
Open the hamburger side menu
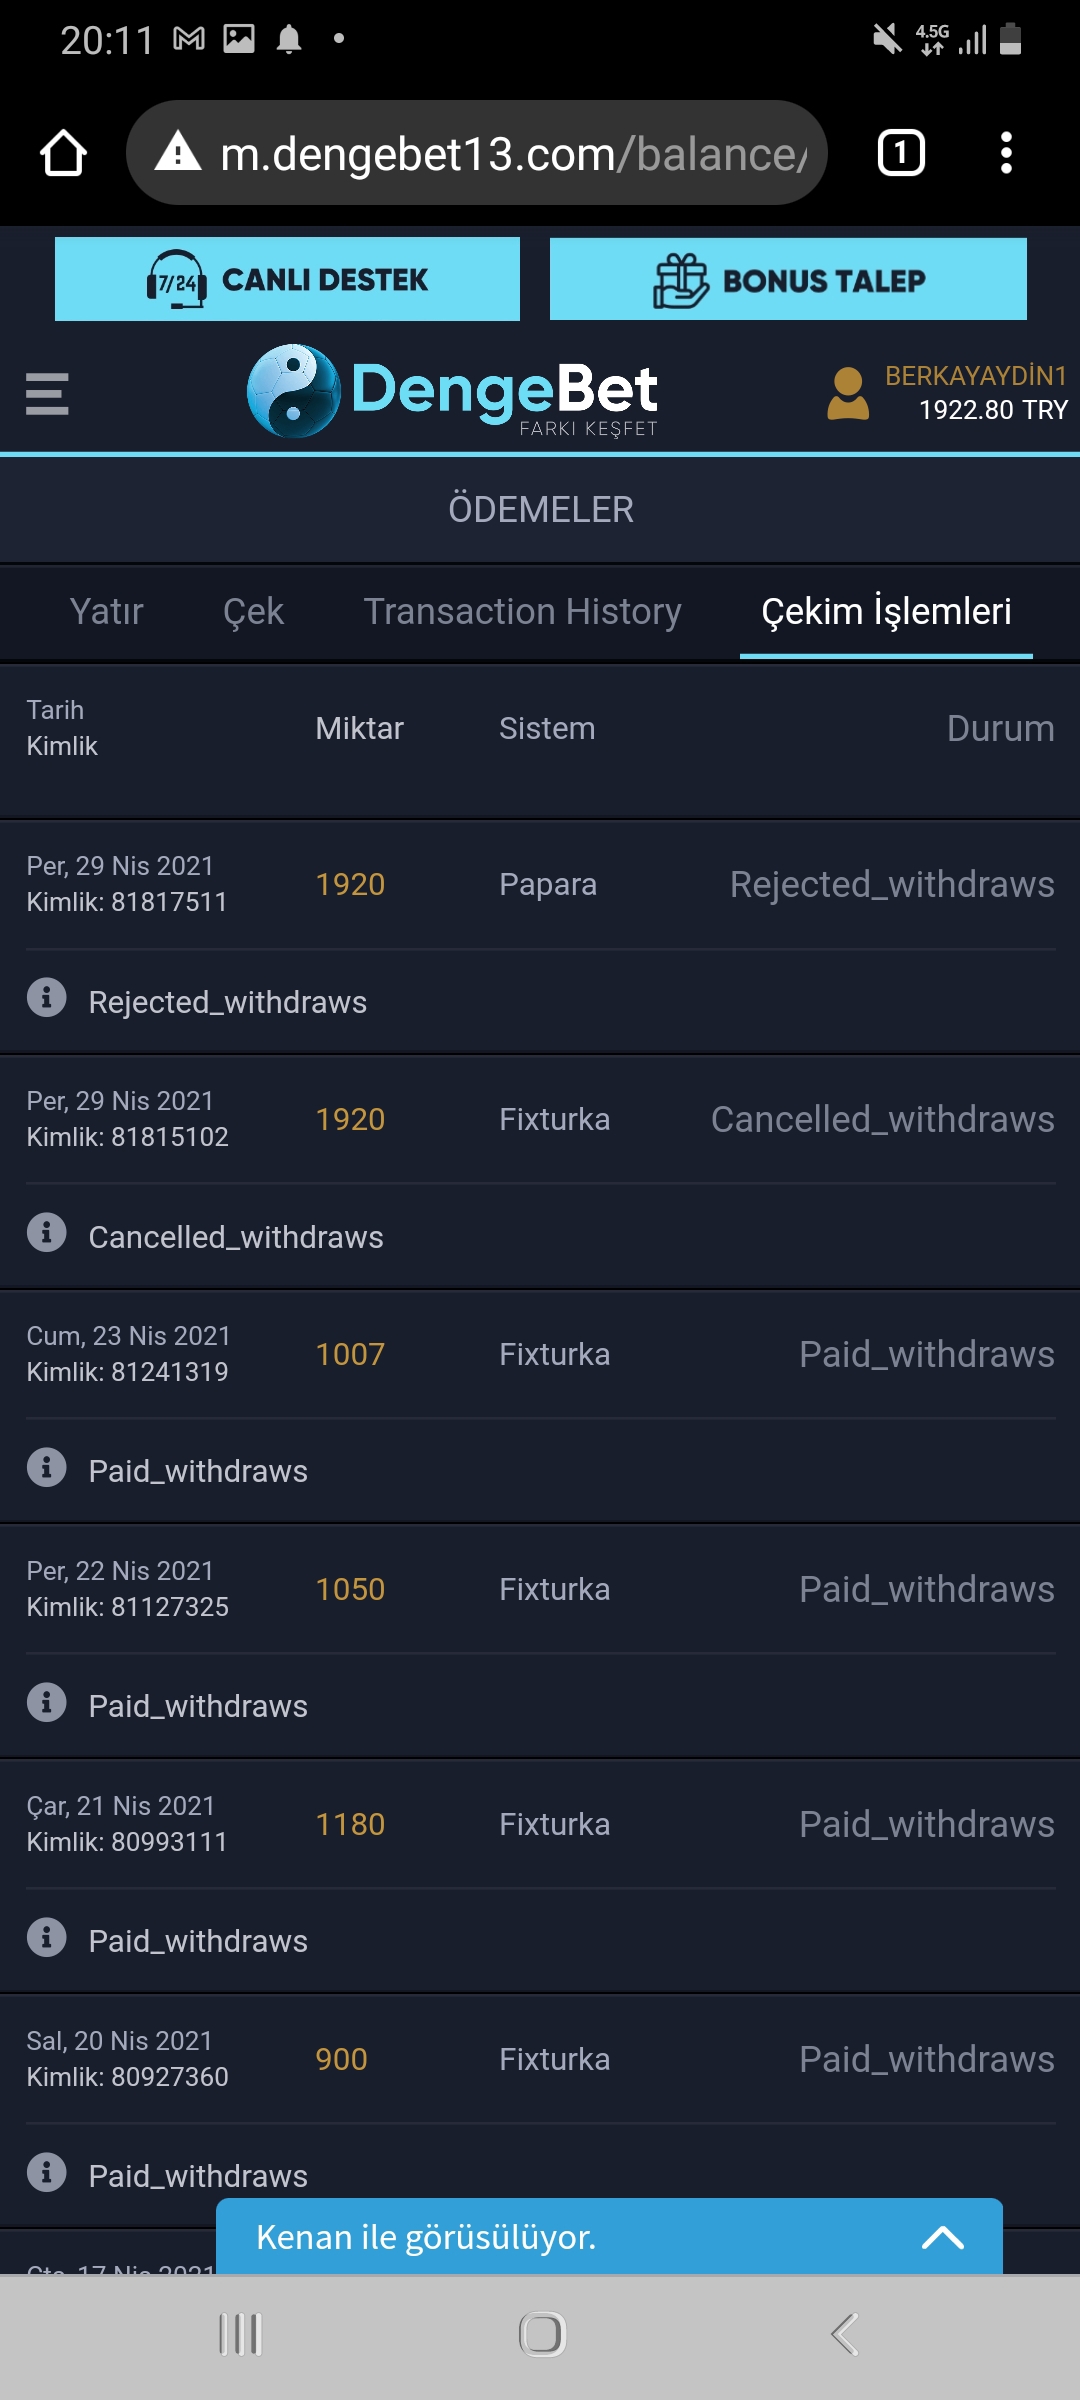(47, 393)
